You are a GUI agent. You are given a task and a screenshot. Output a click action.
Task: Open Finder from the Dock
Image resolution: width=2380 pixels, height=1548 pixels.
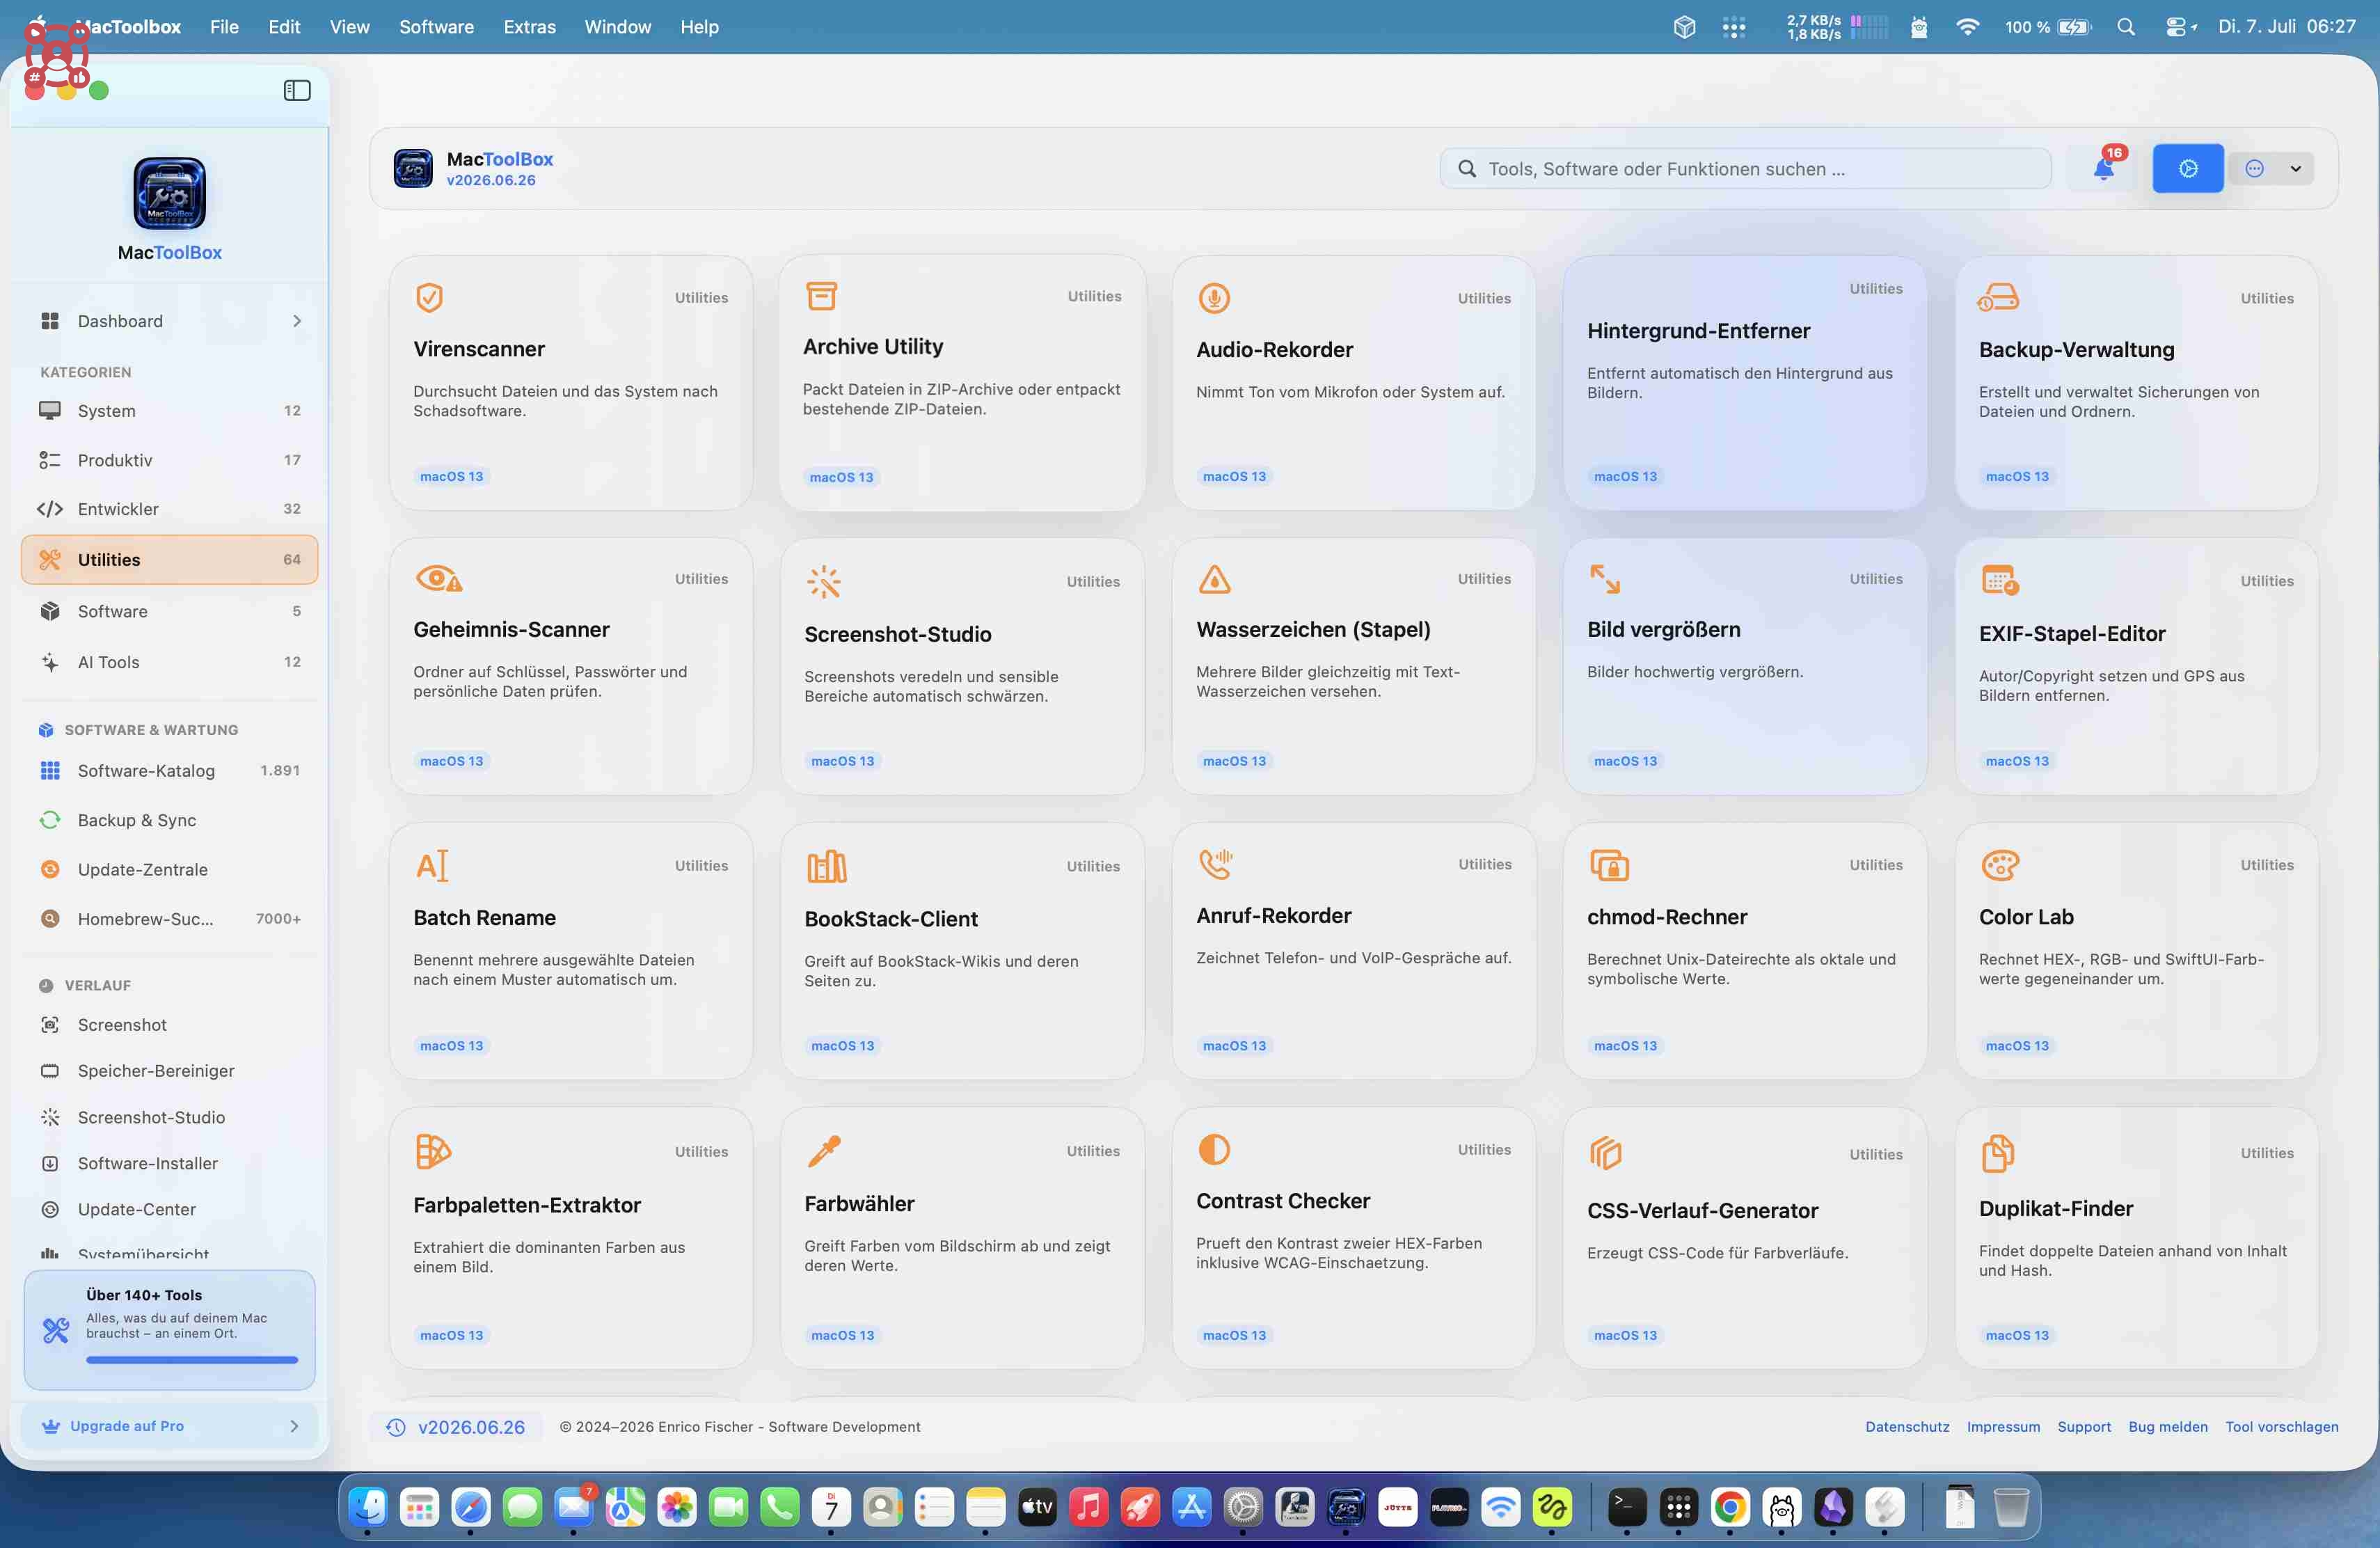point(368,1506)
